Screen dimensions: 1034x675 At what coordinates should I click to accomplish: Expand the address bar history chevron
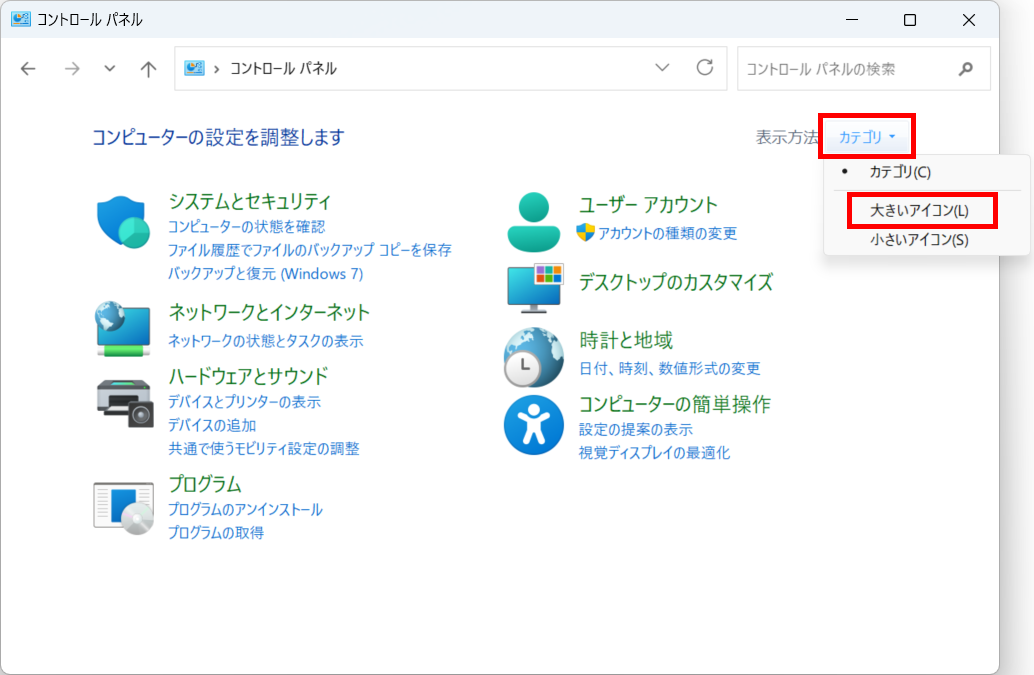[x=662, y=68]
